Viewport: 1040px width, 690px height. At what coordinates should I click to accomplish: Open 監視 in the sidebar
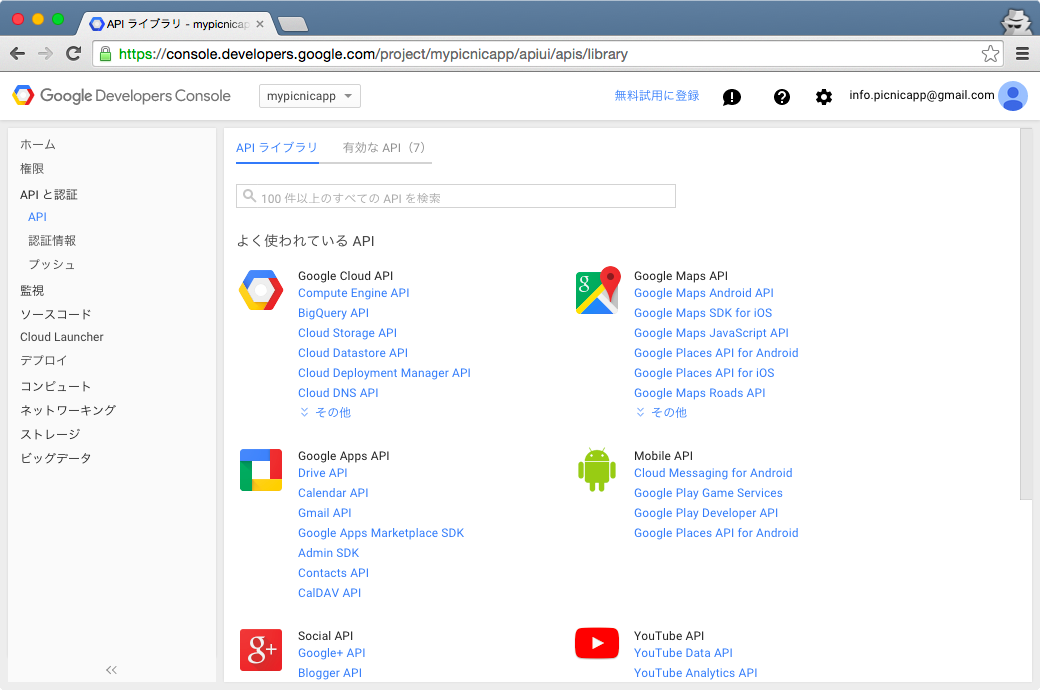click(32, 291)
